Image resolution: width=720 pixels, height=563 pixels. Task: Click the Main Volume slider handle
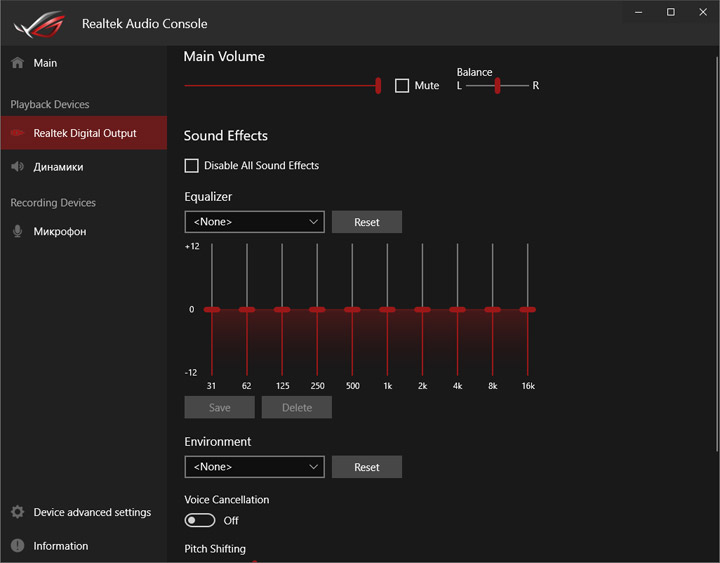(x=378, y=86)
